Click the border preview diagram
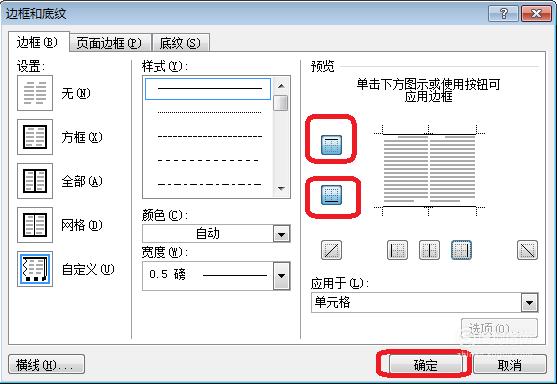 (429, 170)
